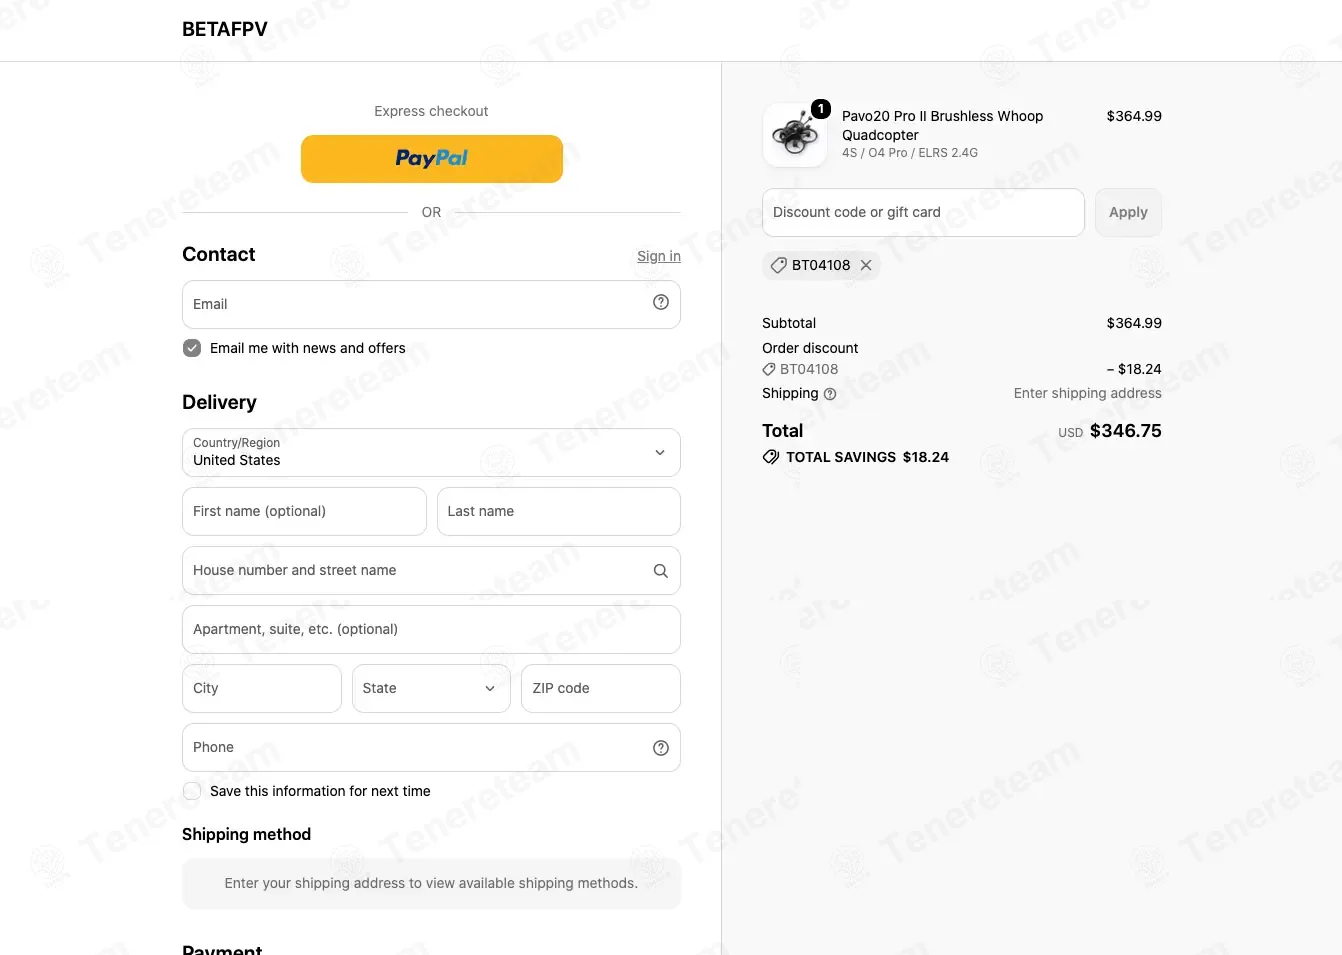This screenshot has width=1342, height=955.
Task: Uncheck Email me with news and offers
Action: 192,348
